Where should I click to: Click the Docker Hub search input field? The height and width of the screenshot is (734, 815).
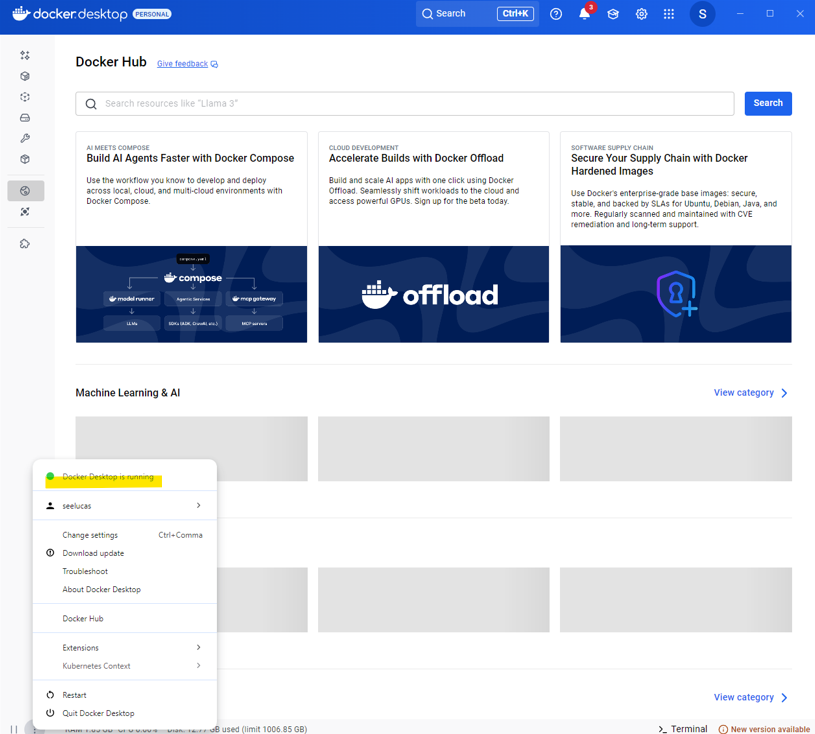coord(400,103)
